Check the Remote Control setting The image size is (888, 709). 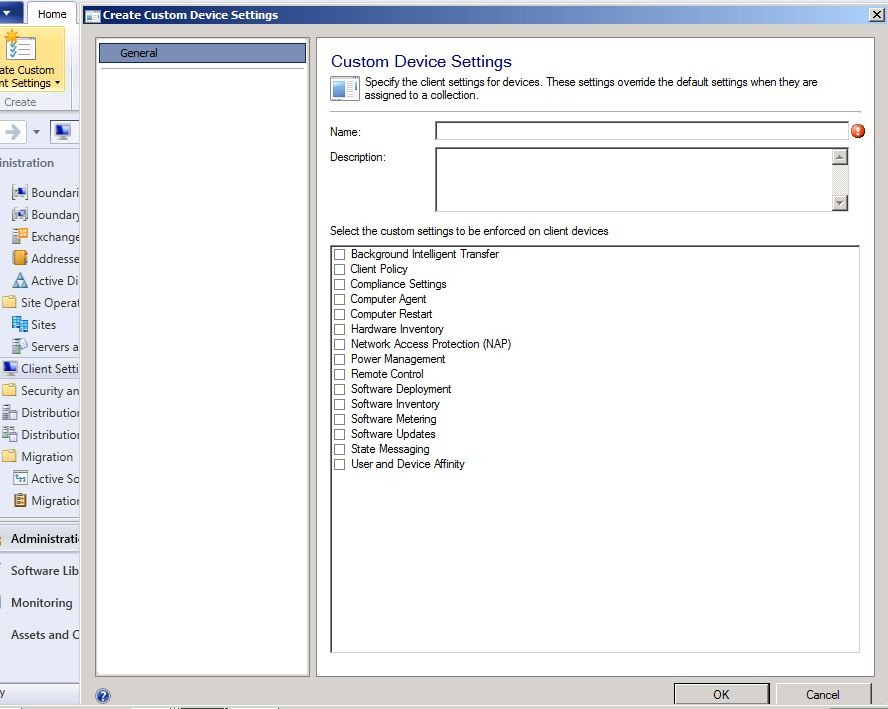tap(339, 374)
